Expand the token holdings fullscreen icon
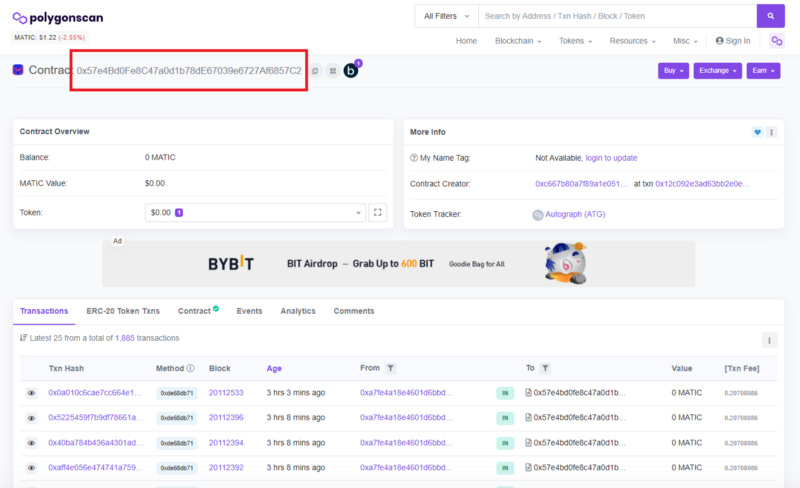Screen dimensions: 800x488 click(x=378, y=212)
